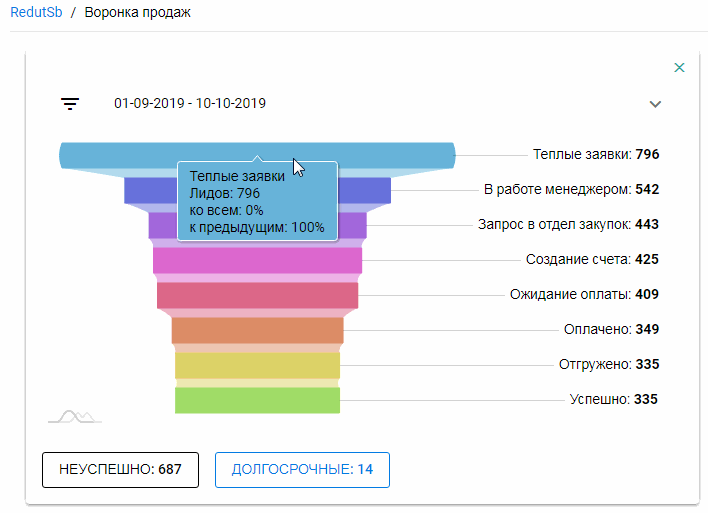
Task: Click the label Запрос в отдел закупок: 443
Action: (568, 224)
